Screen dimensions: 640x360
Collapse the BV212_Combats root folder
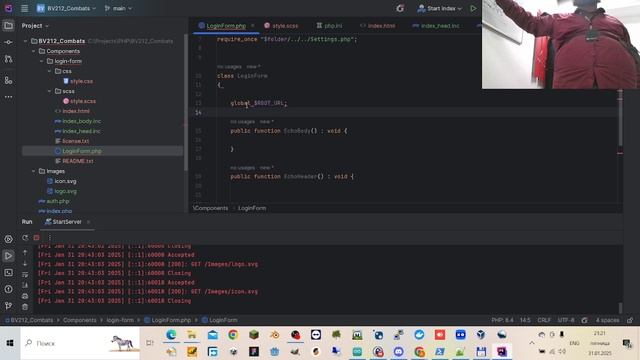click(26, 41)
